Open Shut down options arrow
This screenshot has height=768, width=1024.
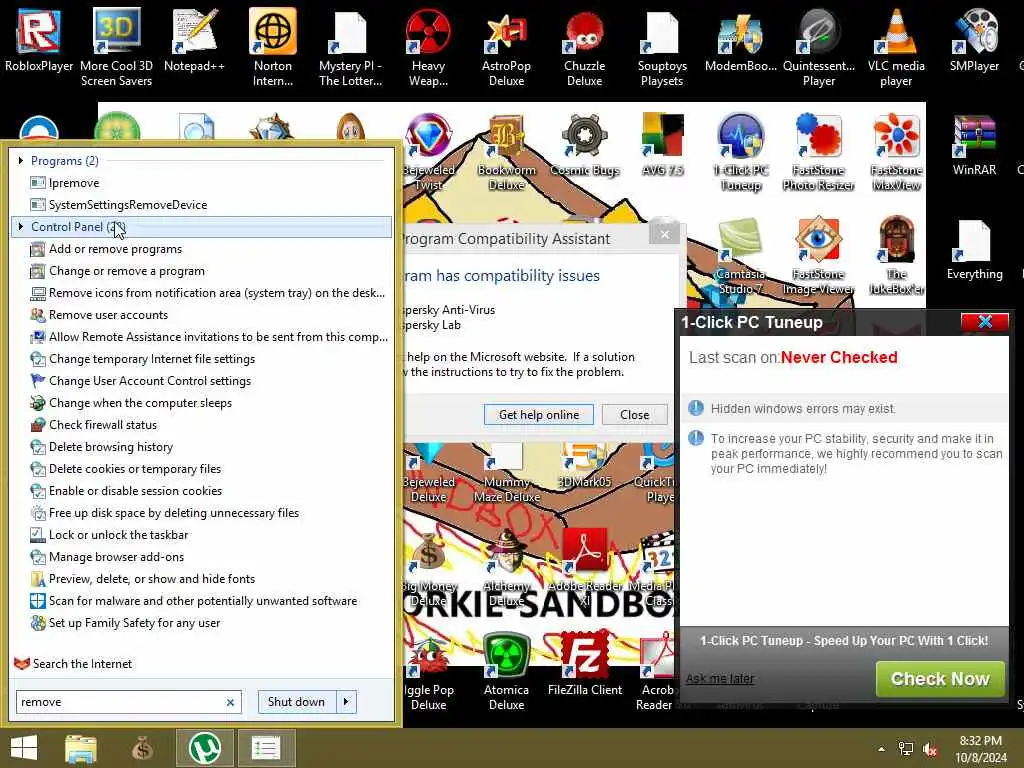[x=346, y=702]
